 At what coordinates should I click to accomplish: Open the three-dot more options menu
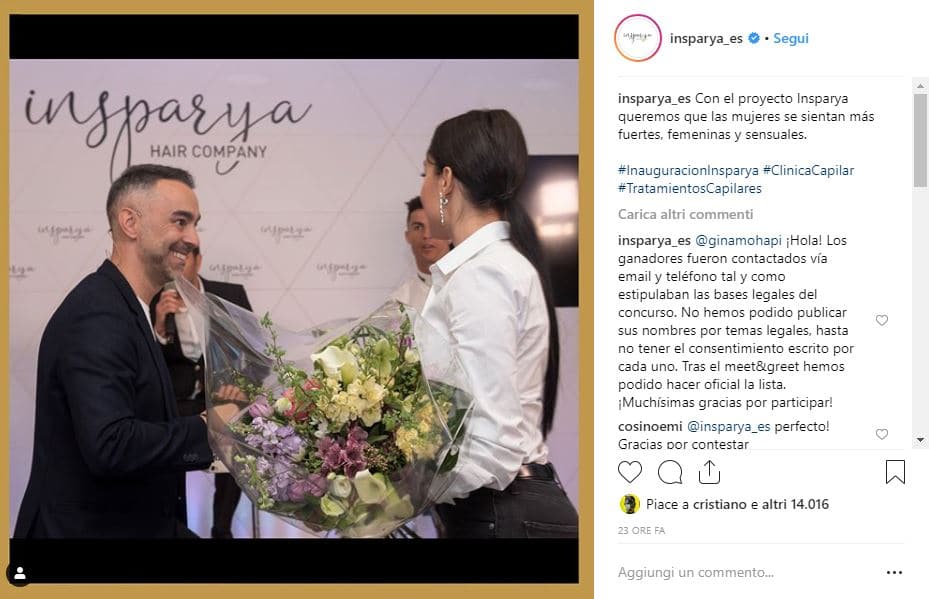pyautogui.click(x=894, y=572)
